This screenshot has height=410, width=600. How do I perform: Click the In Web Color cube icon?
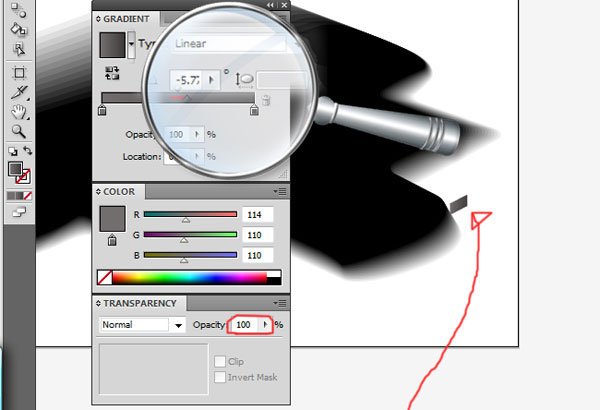click(x=112, y=240)
